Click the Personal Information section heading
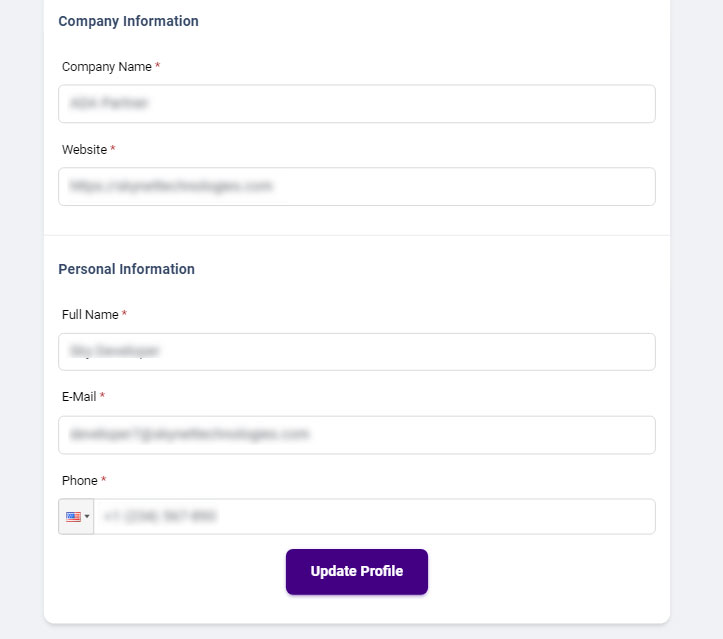The width and height of the screenshot is (723, 639). point(126,269)
